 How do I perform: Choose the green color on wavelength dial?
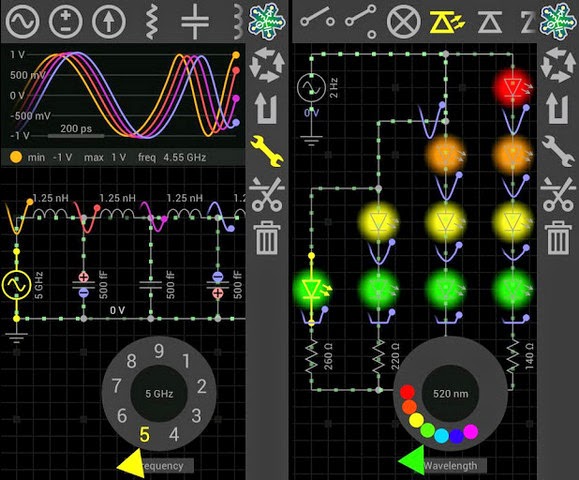428,430
